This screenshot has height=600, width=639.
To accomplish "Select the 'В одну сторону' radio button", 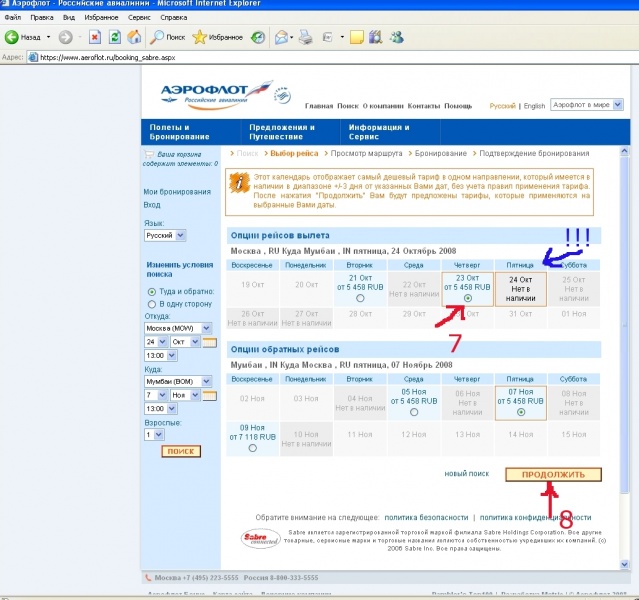I will [151, 303].
